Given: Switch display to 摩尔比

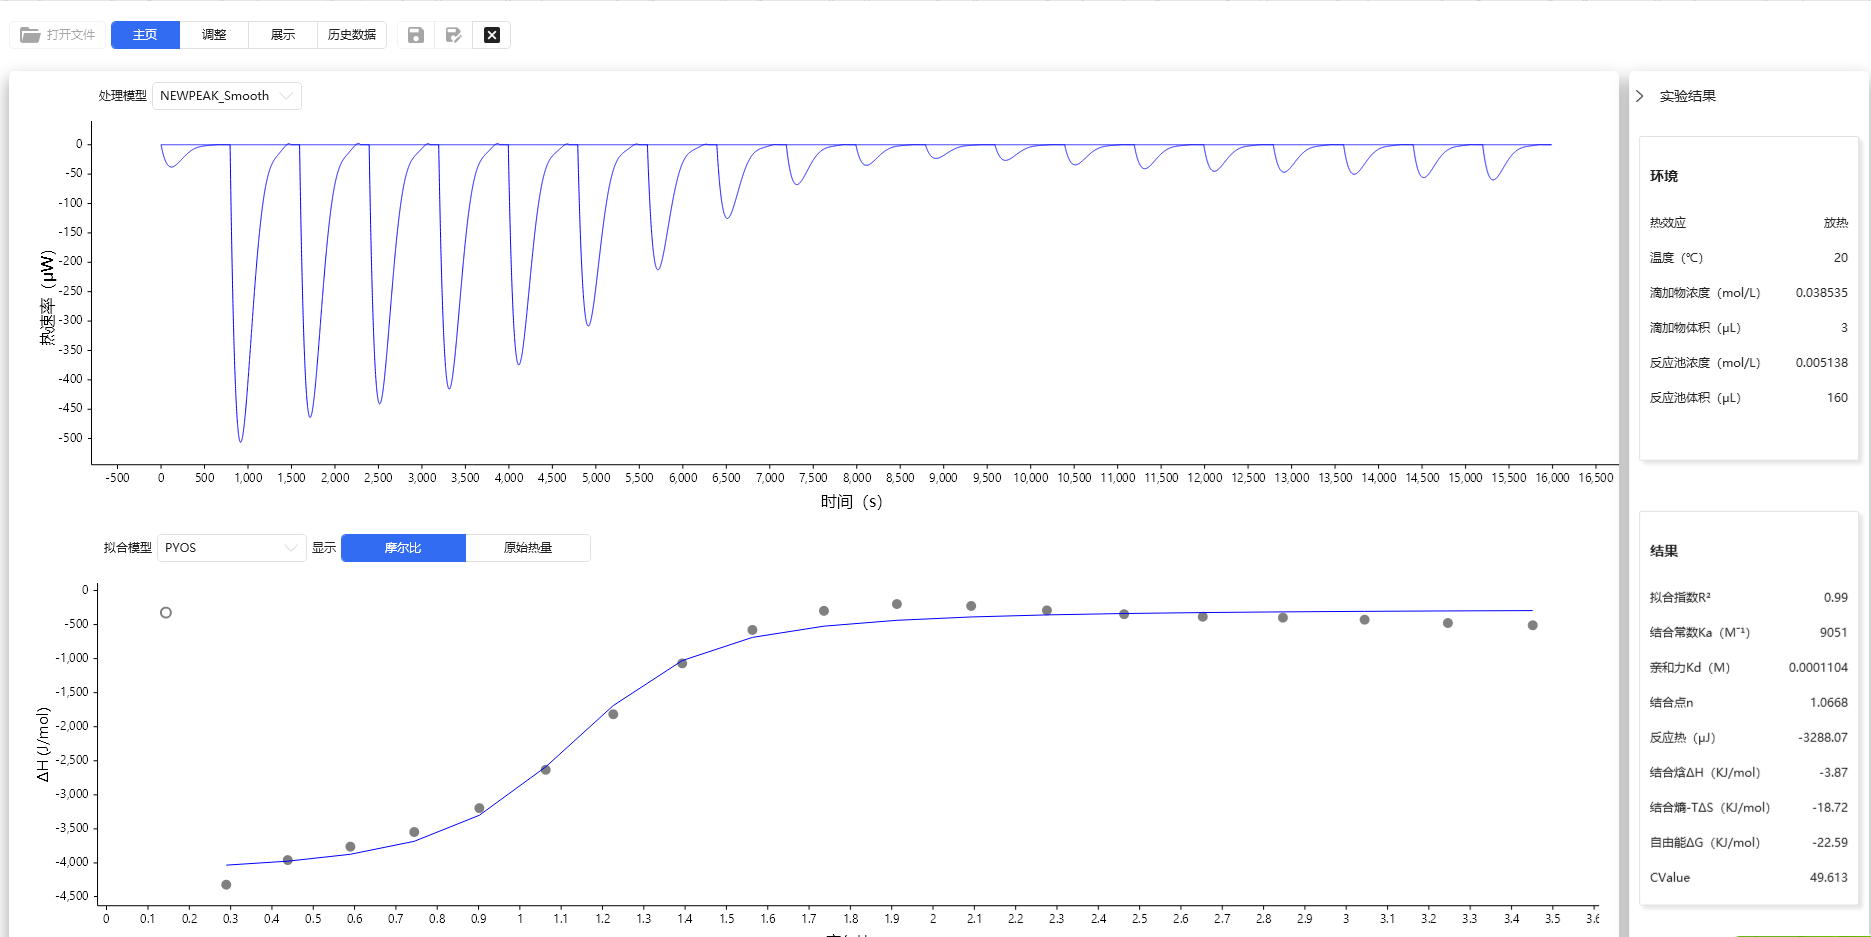Looking at the screenshot, I should [403, 548].
